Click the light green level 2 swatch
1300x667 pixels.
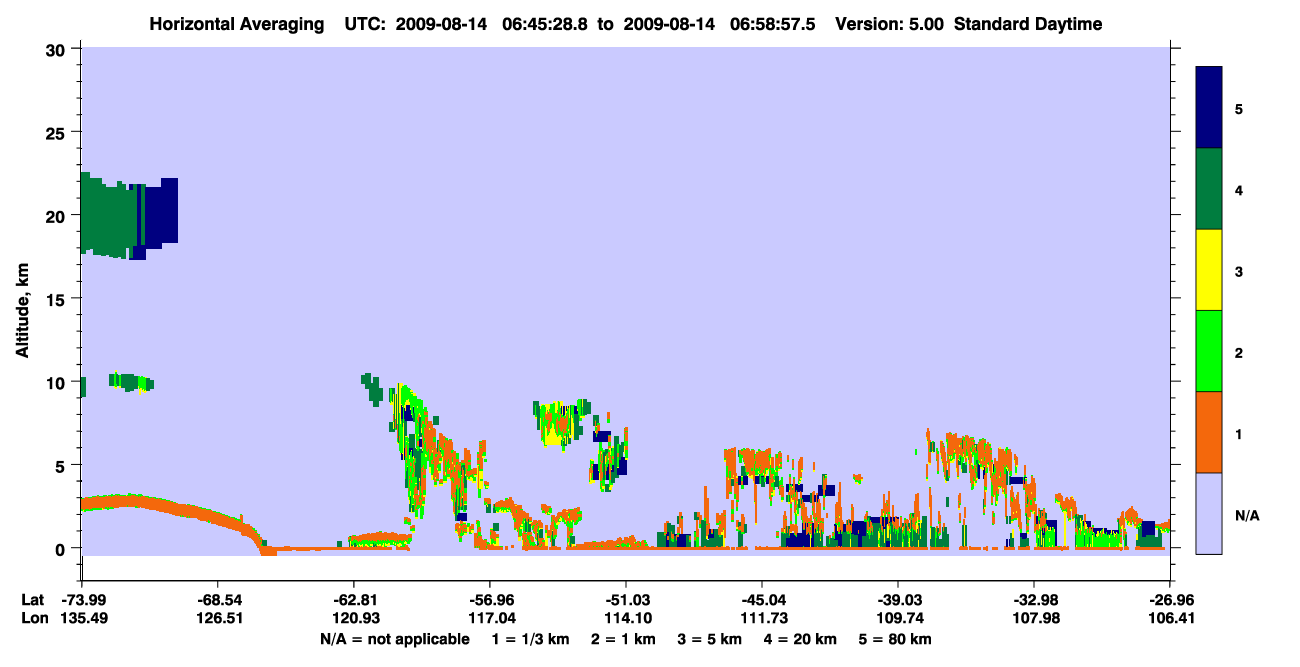coord(1209,351)
